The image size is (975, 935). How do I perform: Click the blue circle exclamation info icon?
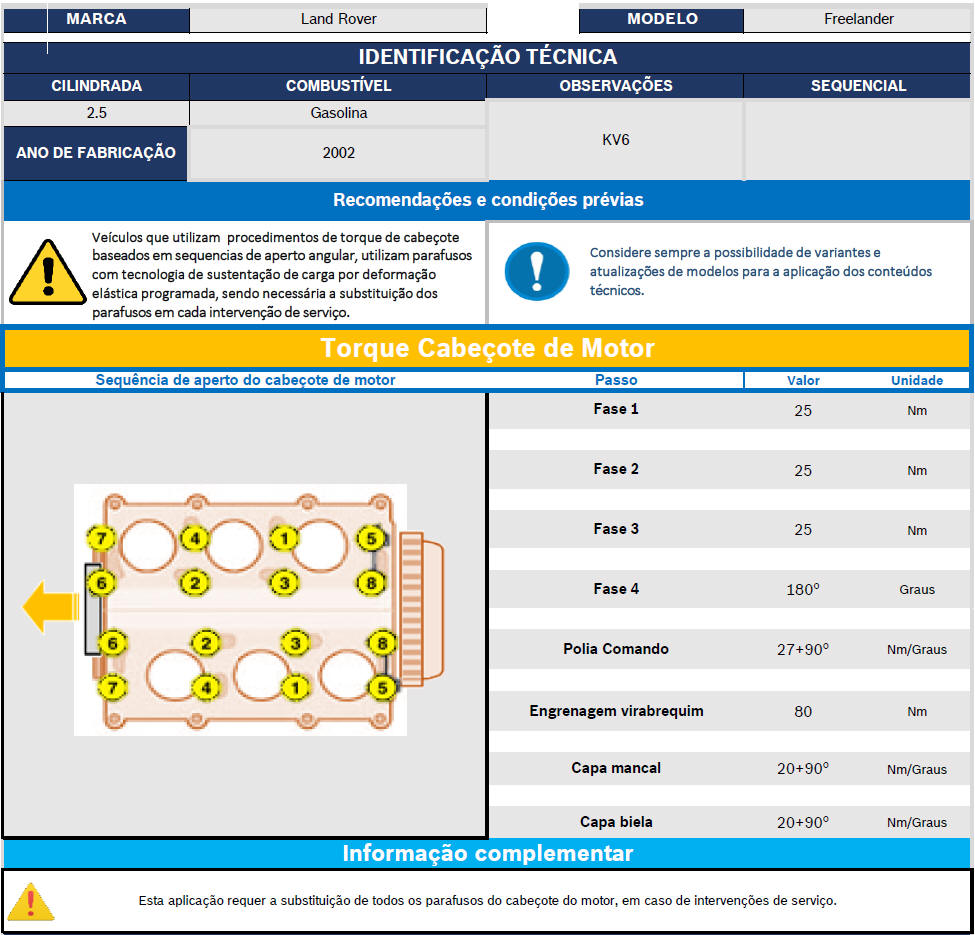536,271
